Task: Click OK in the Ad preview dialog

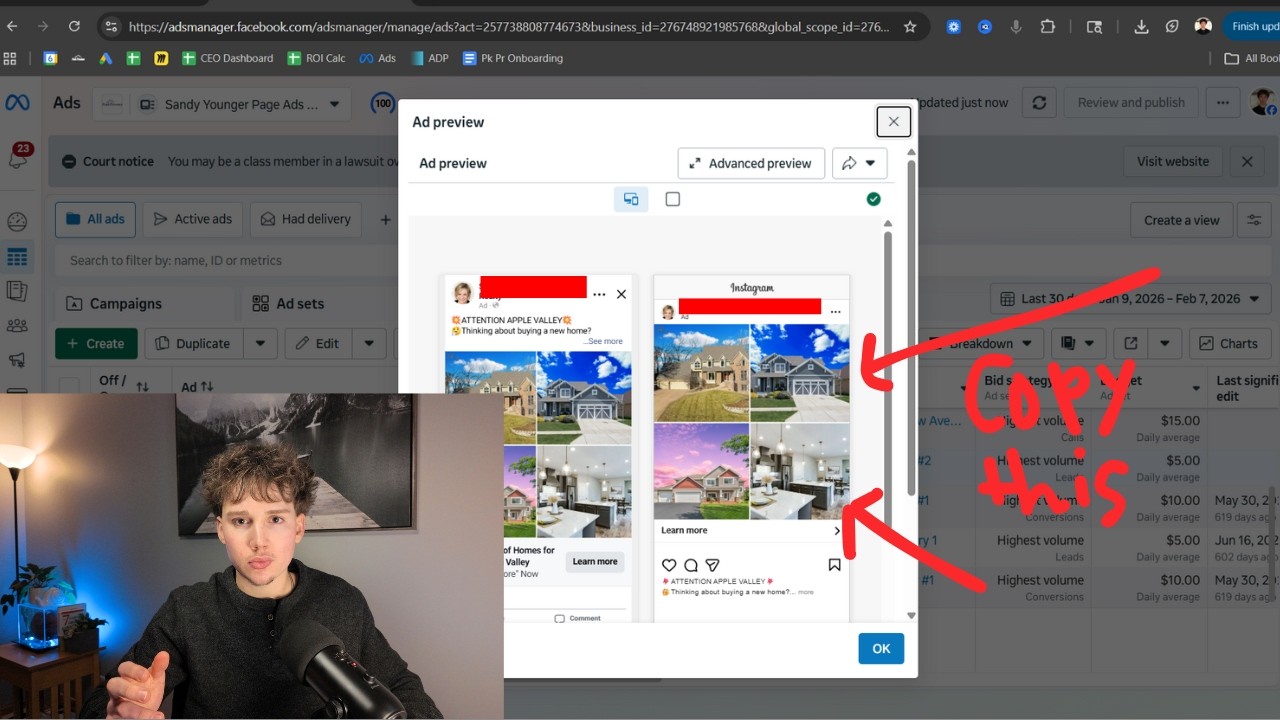Action: click(881, 648)
